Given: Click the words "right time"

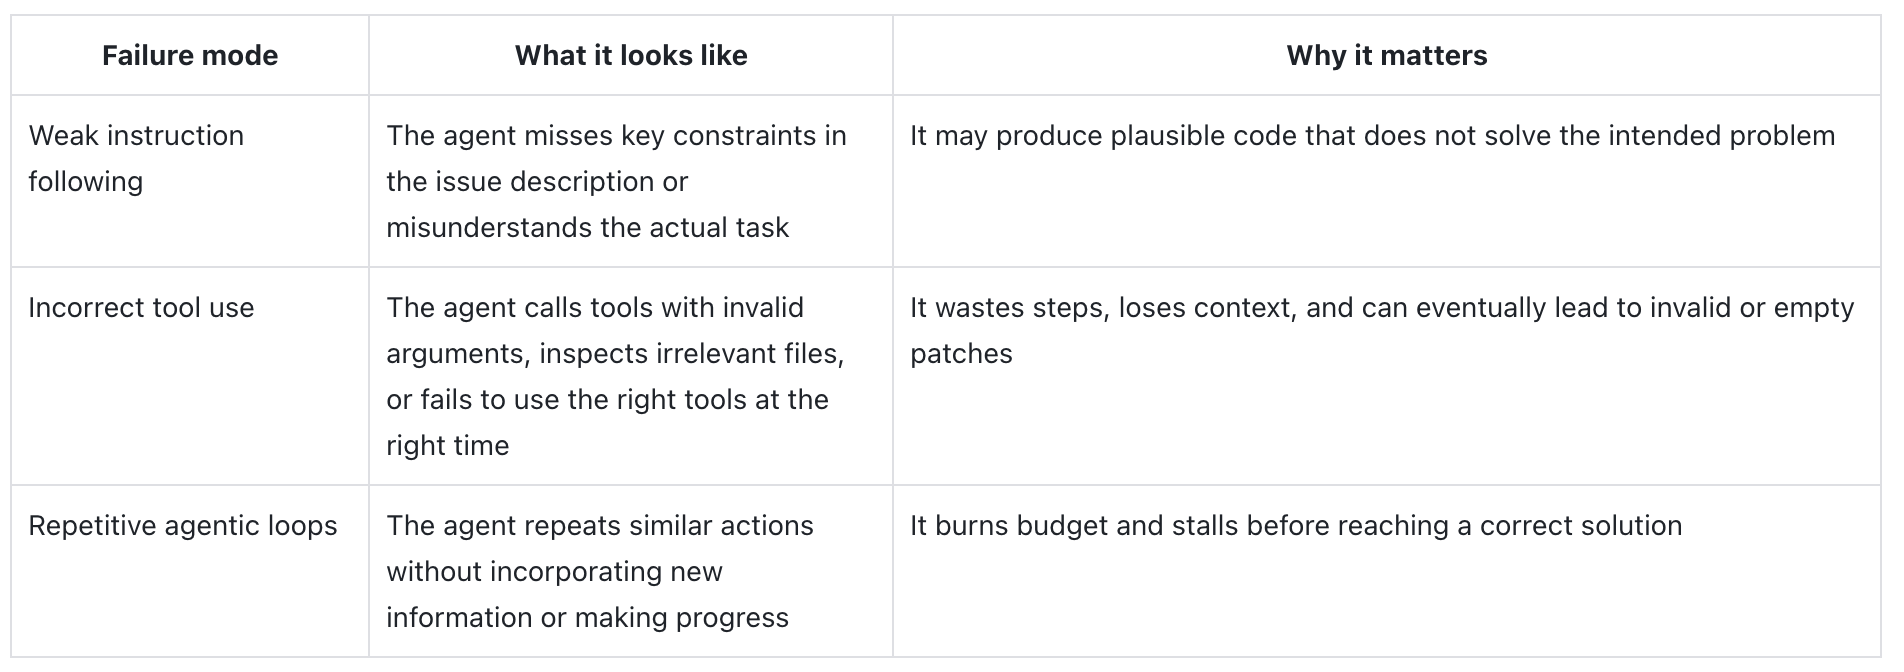Looking at the screenshot, I should 447,445.
